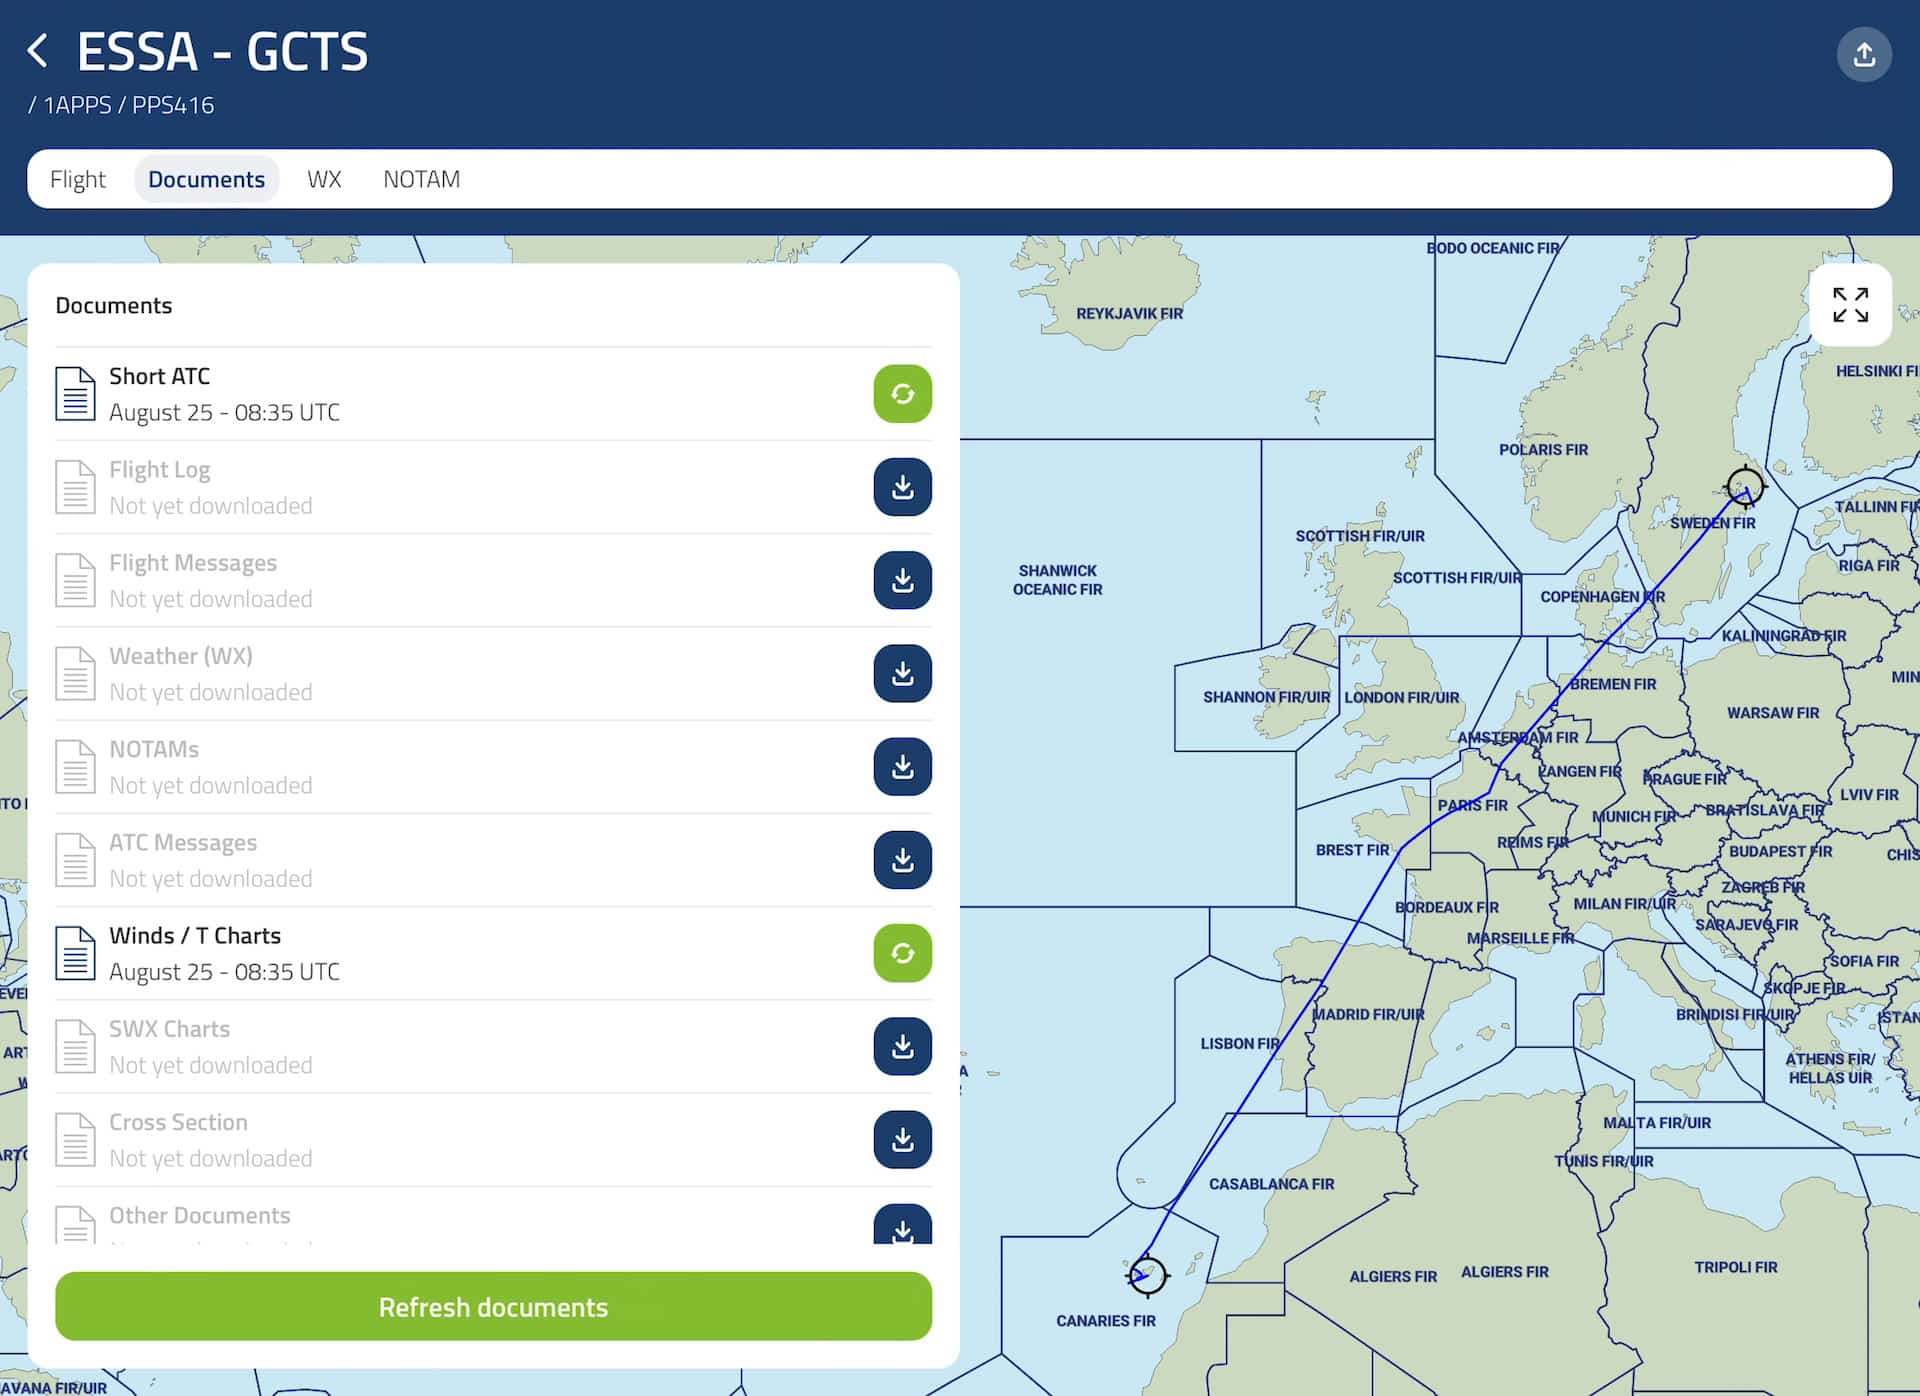Screen dimensions: 1920x1396
Task: Click the WARSAW FIR map label
Action: click(1772, 713)
